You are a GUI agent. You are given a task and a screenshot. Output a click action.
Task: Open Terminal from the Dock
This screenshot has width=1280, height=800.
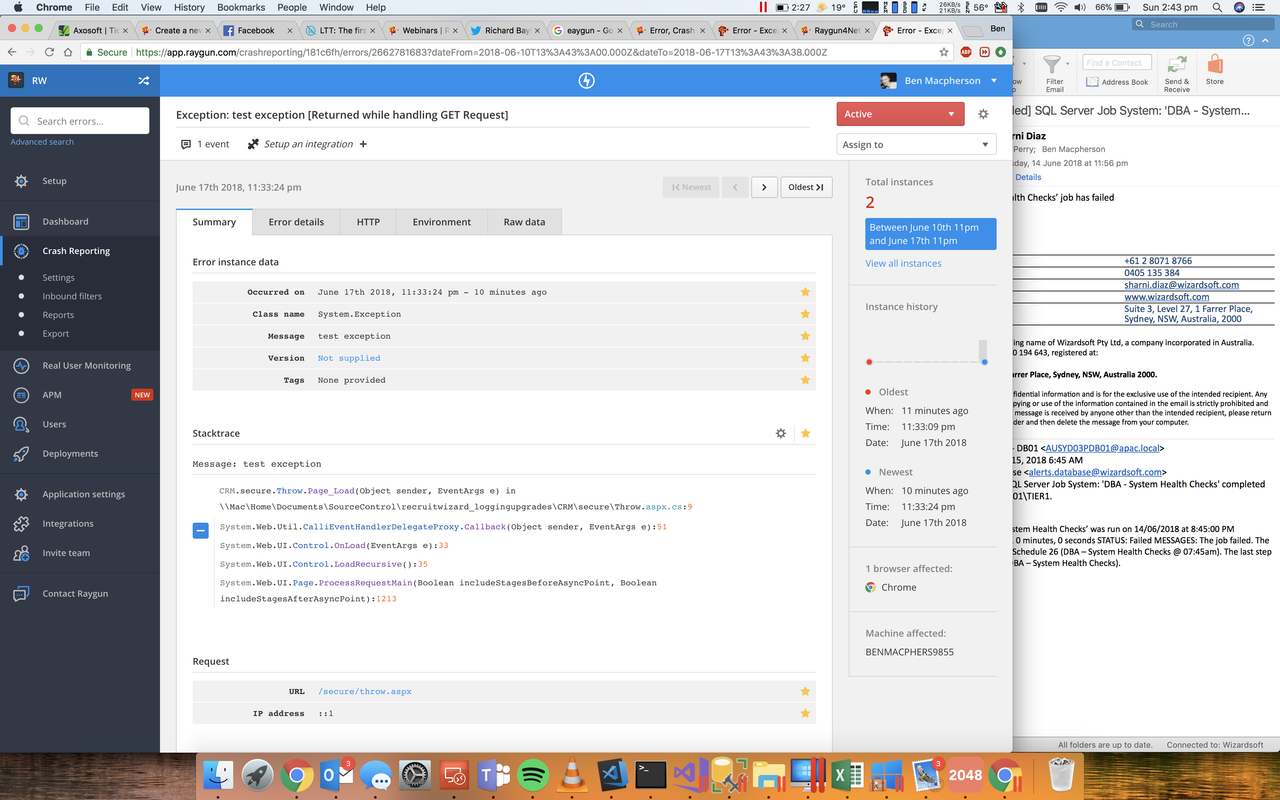point(651,775)
